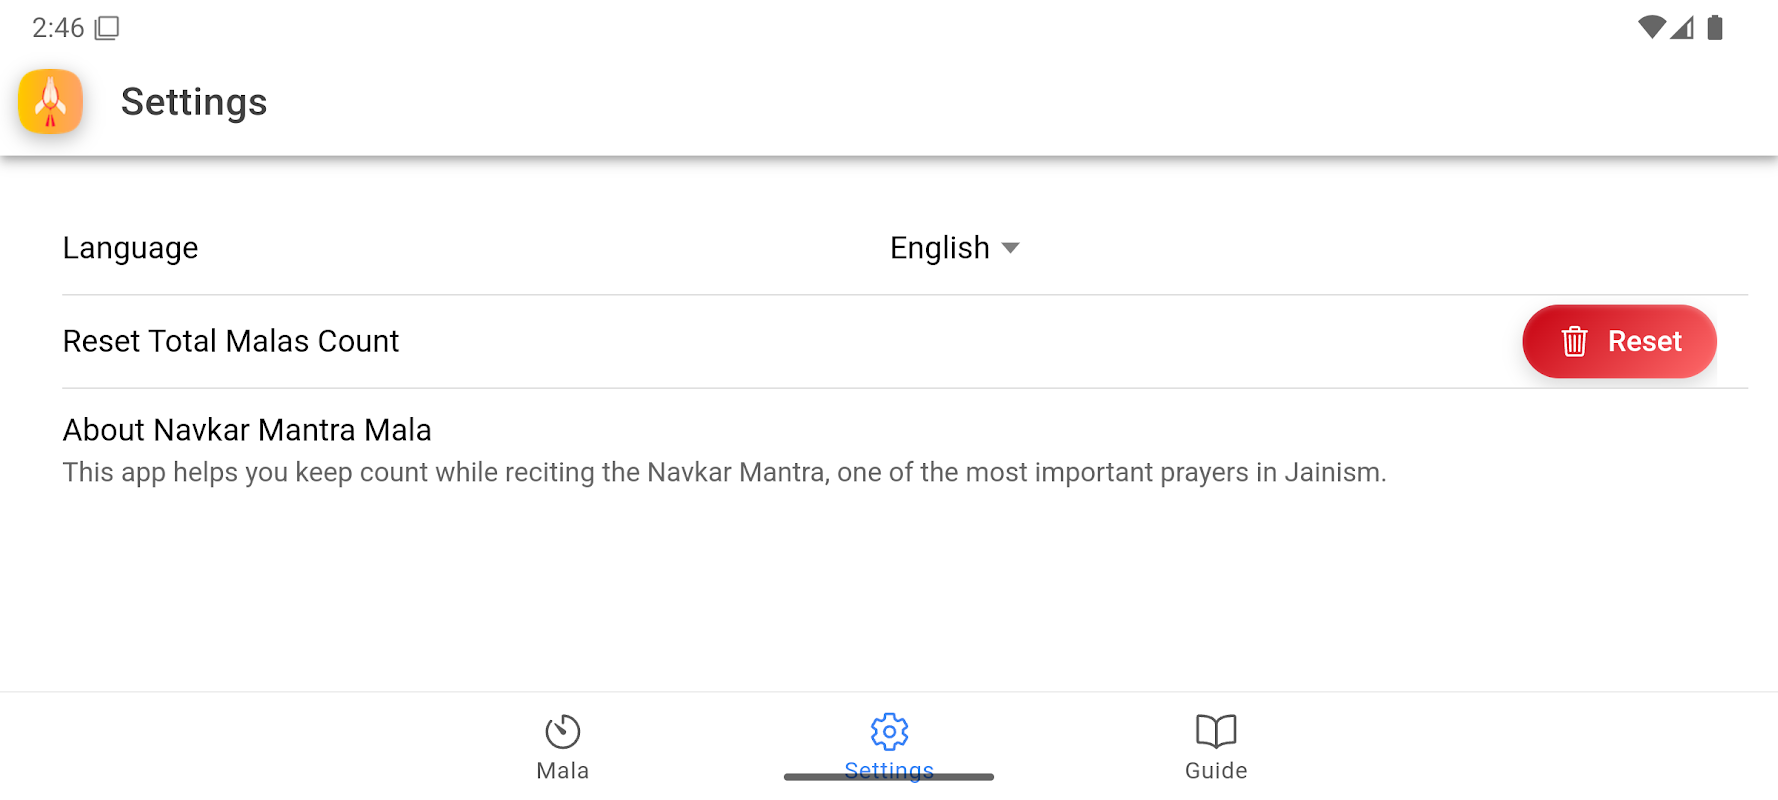The height and width of the screenshot is (800, 1778).
Task: Tap the Wi-Fi status icon
Action: (x=1652, y=27)
